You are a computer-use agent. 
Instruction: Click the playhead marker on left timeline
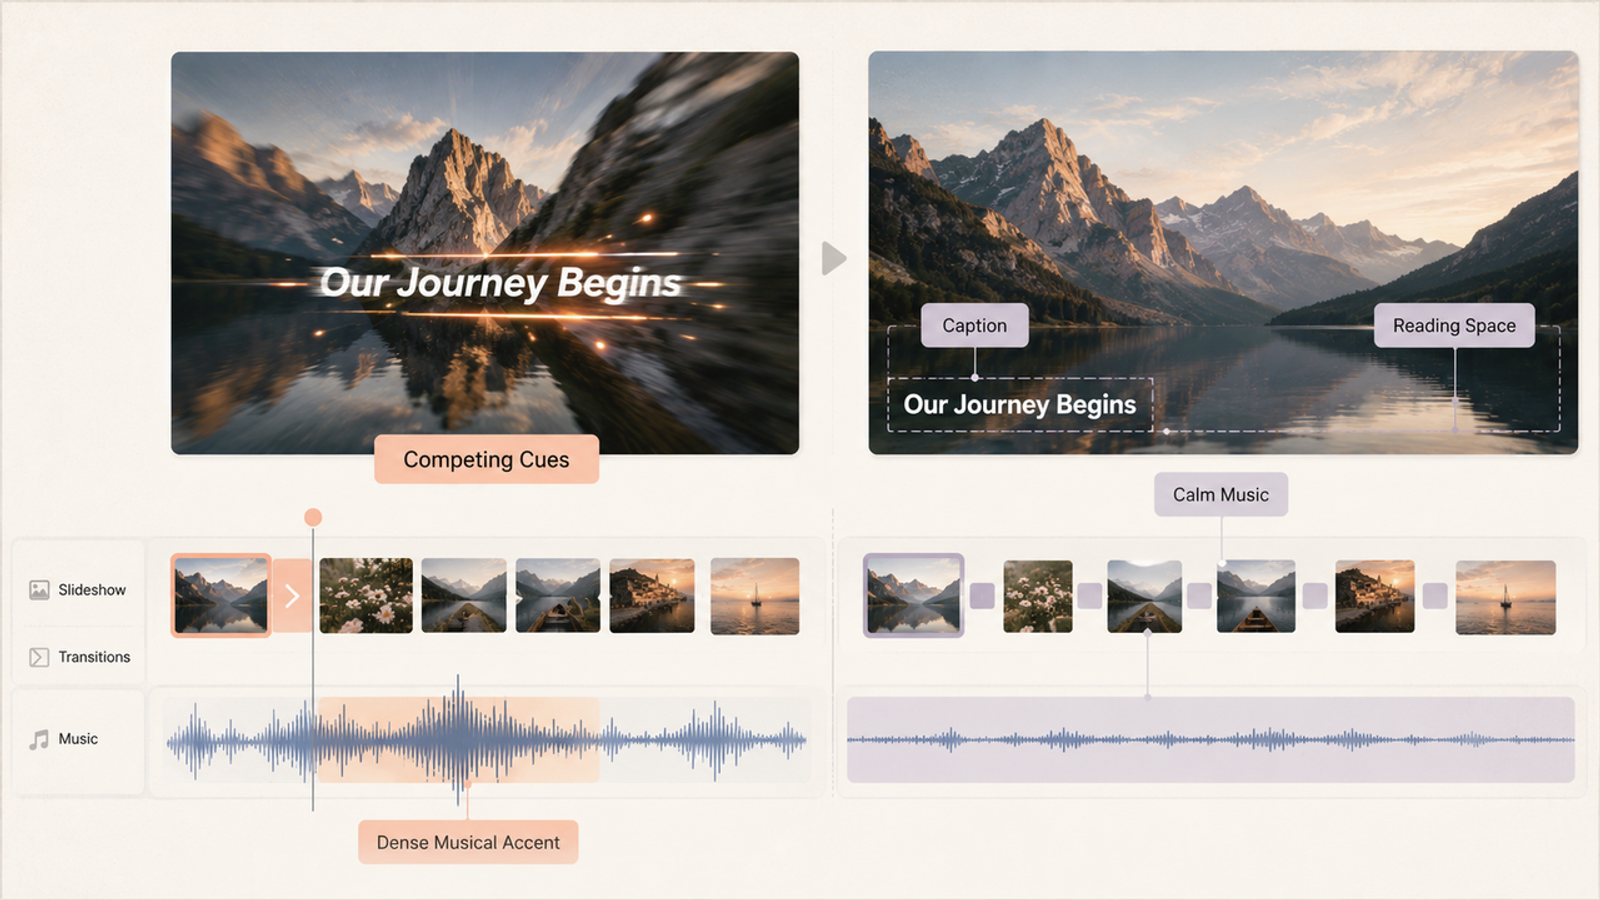point(313,517)
